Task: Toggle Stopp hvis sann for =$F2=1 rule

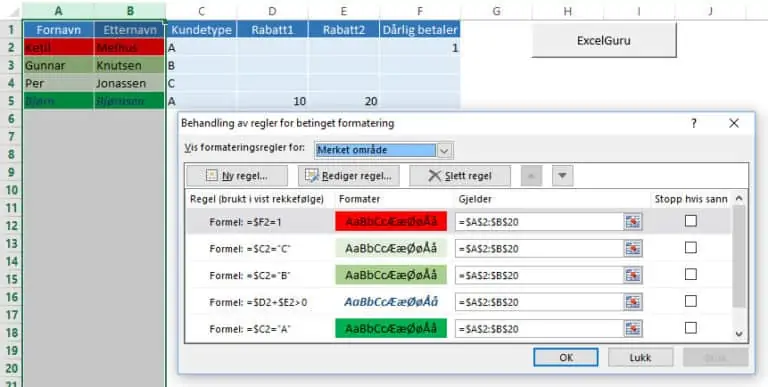Action: (x=691, y=221)
